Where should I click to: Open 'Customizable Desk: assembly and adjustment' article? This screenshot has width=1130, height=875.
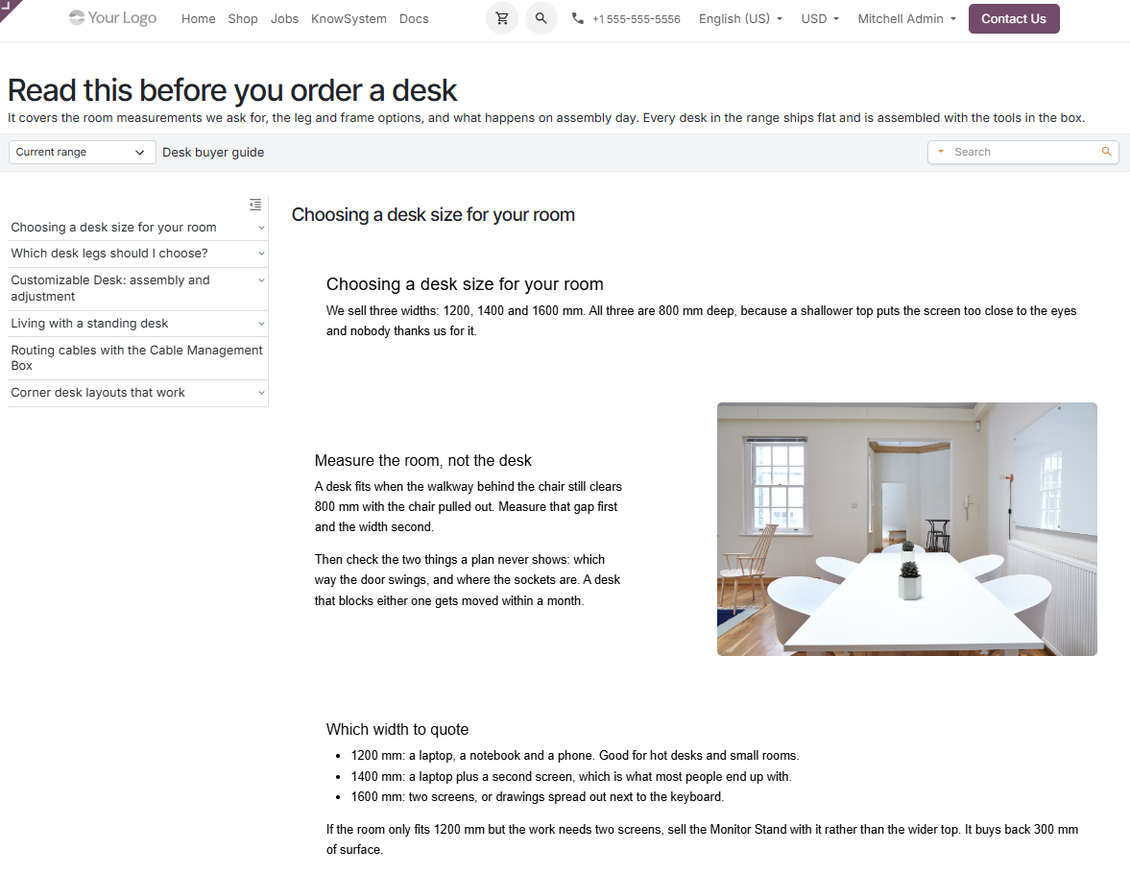[x=110, y=288]
